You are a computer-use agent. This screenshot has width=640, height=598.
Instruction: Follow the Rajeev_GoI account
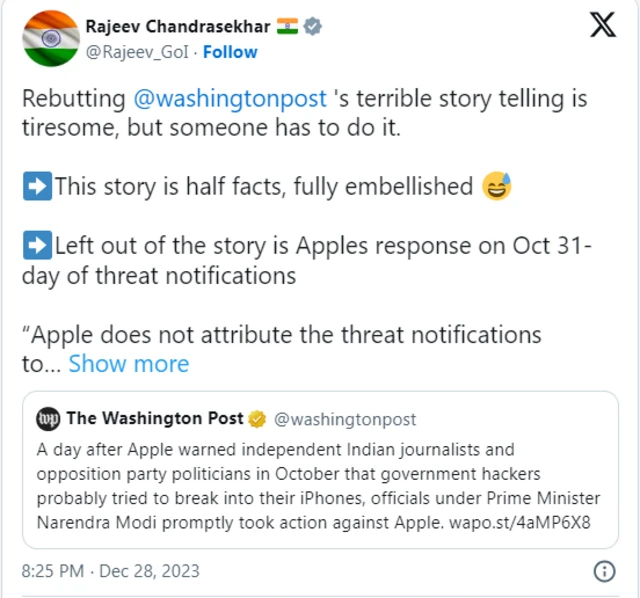(230, 52)
